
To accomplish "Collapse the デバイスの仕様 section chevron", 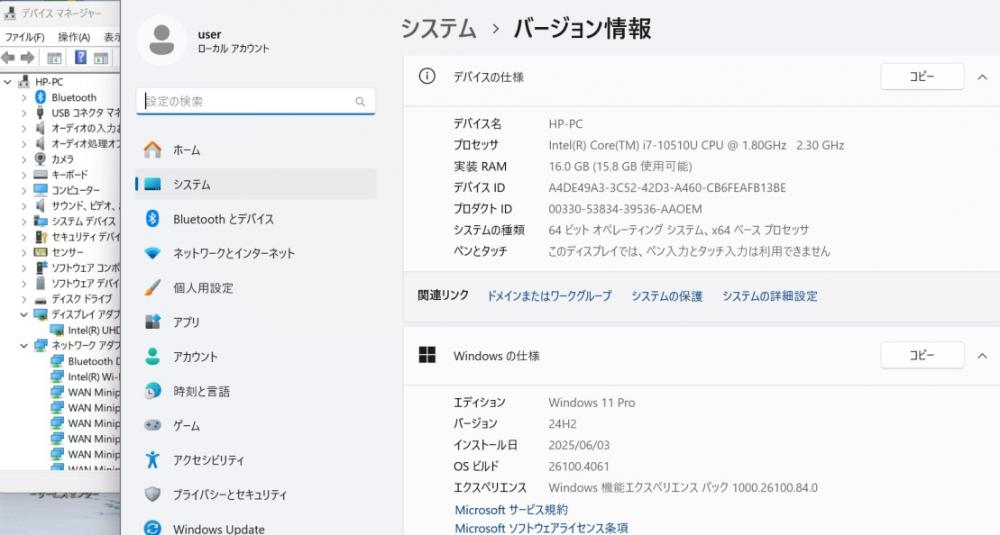I will click(982, 77).
